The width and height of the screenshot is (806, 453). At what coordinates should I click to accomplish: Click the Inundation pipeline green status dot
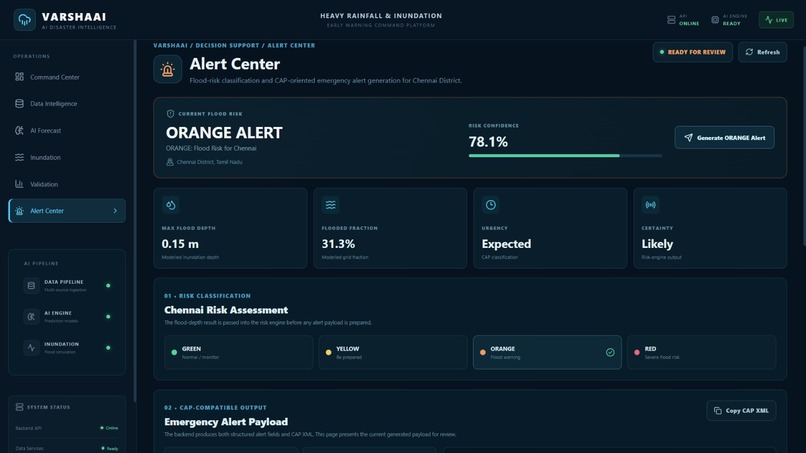pyautogui.click(x=108, y=348)
